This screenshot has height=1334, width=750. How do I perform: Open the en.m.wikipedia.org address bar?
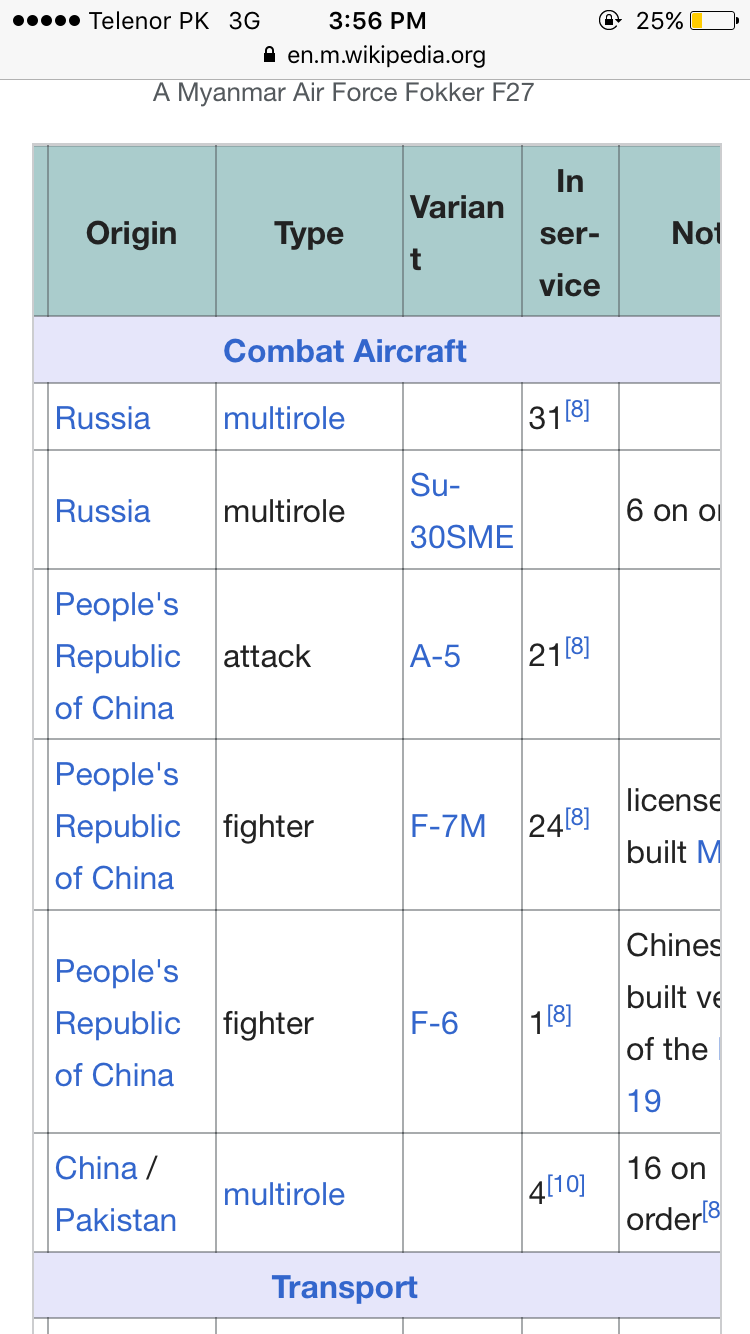click(386, 54)
